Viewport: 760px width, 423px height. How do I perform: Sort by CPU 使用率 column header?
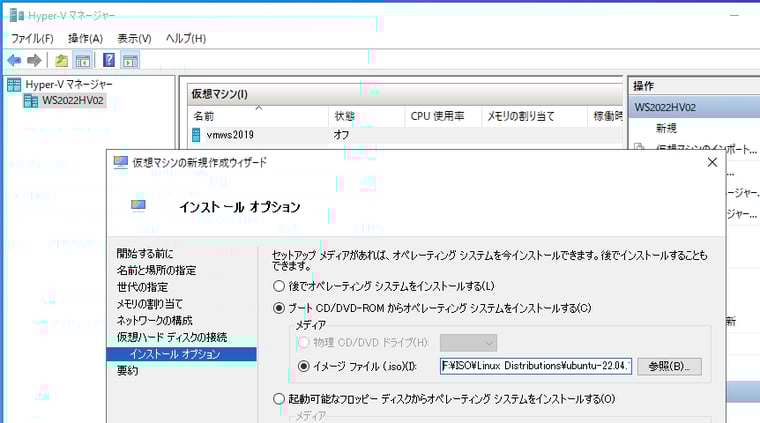coord(443,116)
